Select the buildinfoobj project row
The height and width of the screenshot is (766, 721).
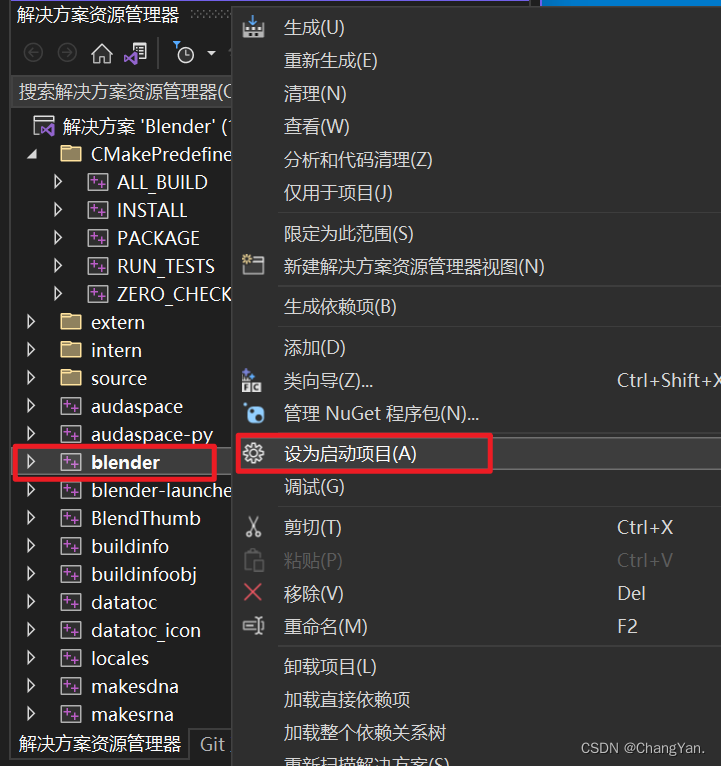(122, 574)
